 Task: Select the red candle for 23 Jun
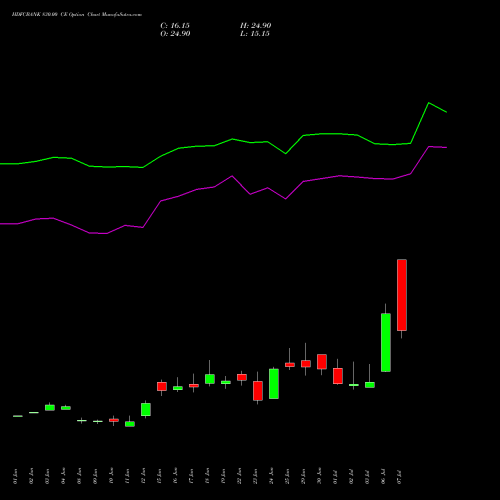(x=258, y=391)
